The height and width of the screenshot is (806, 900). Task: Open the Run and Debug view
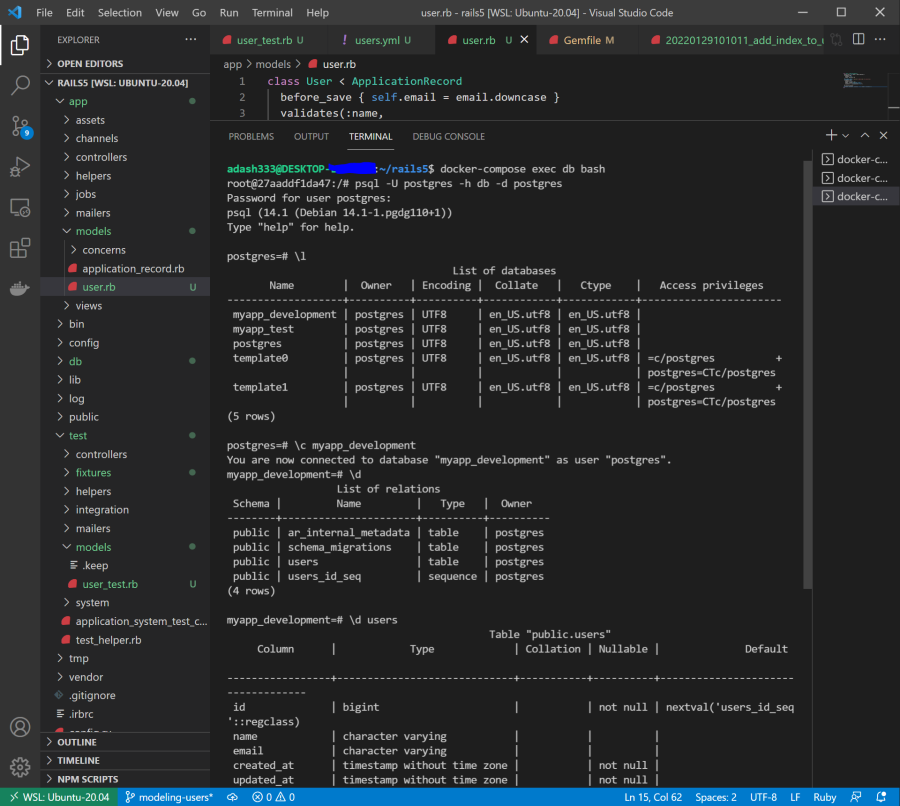20,167
